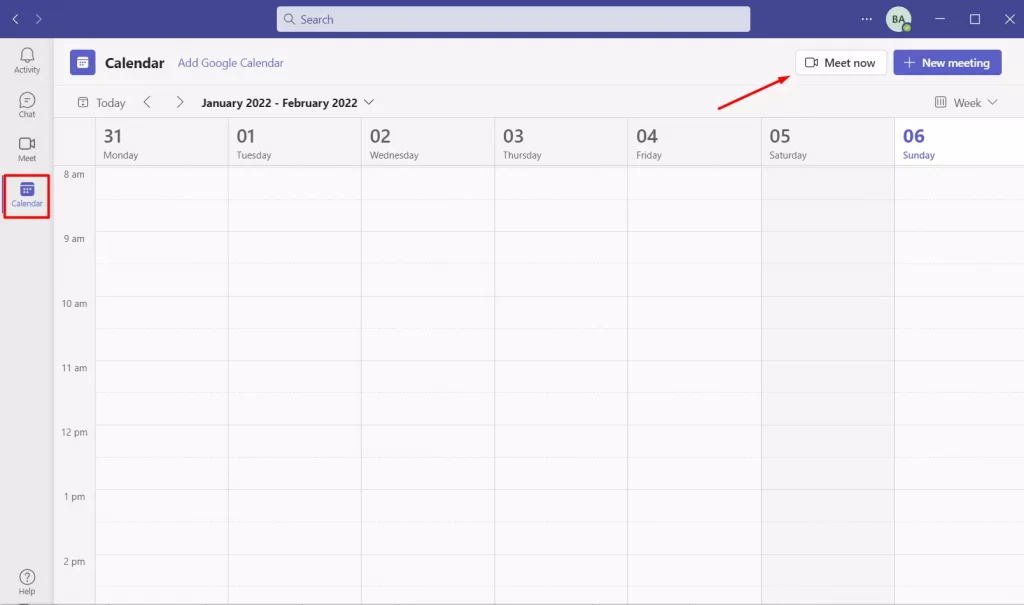The image size is (1024, 605).
Task: Click the Calendar page title
Action: 135,63
